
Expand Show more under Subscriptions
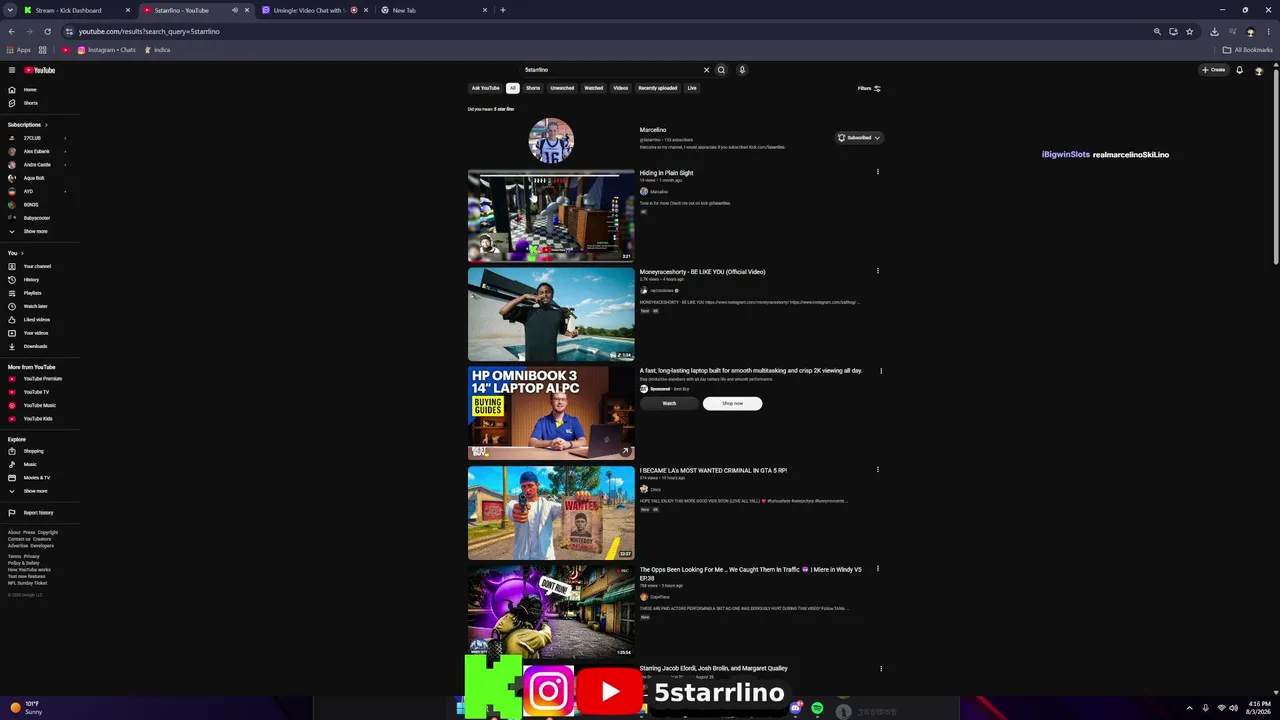click(35, 231)
